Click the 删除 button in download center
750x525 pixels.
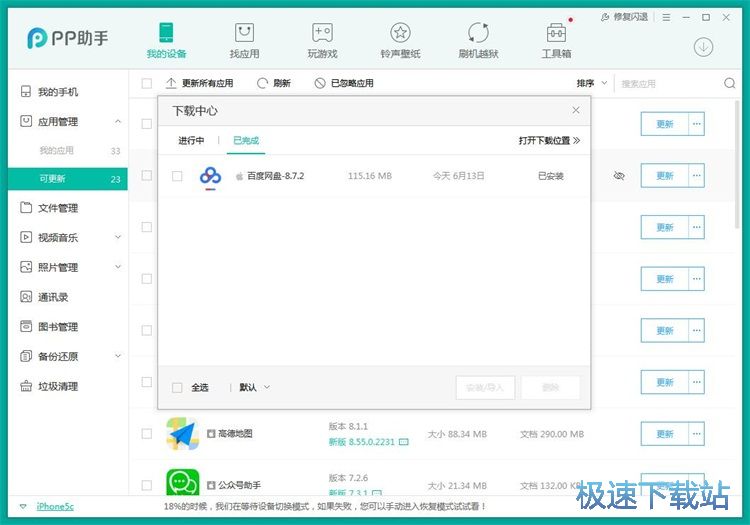(550, 387)
